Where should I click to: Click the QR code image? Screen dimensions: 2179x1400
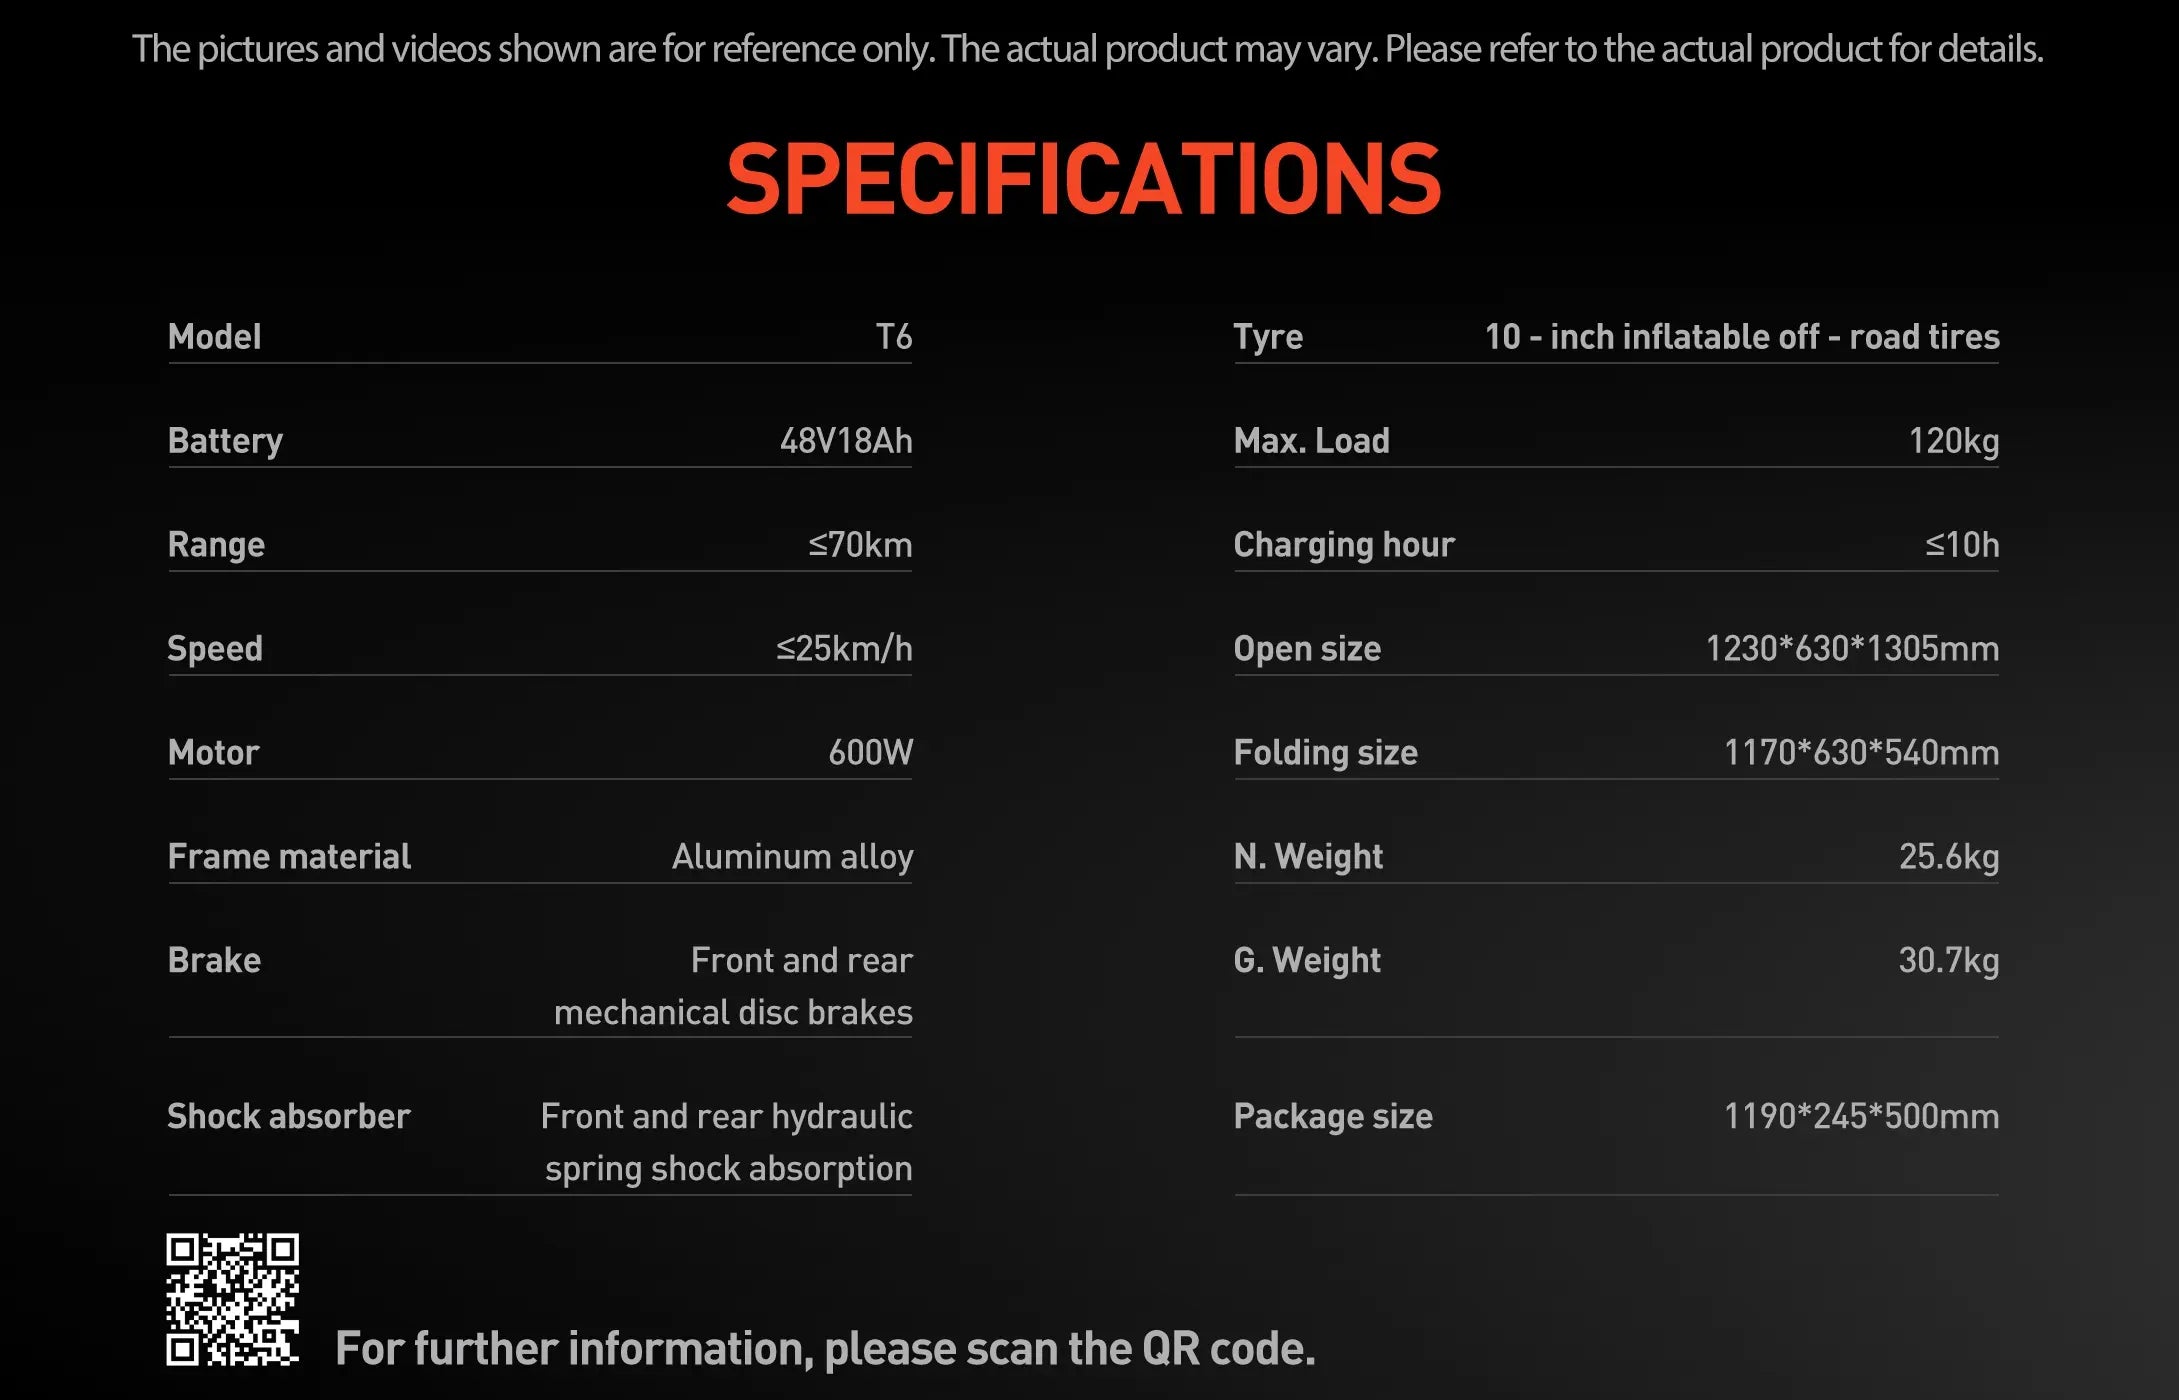pyautogui.click(x=232, y=1299)
